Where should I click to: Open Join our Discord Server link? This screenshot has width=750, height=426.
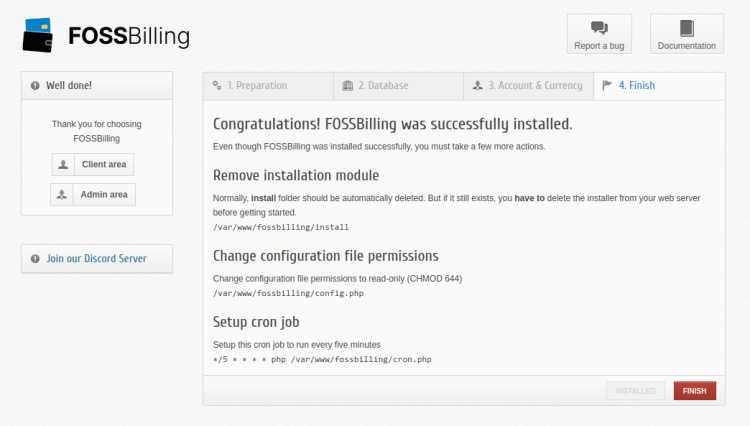pyautogui.click(x=96, y=259)
